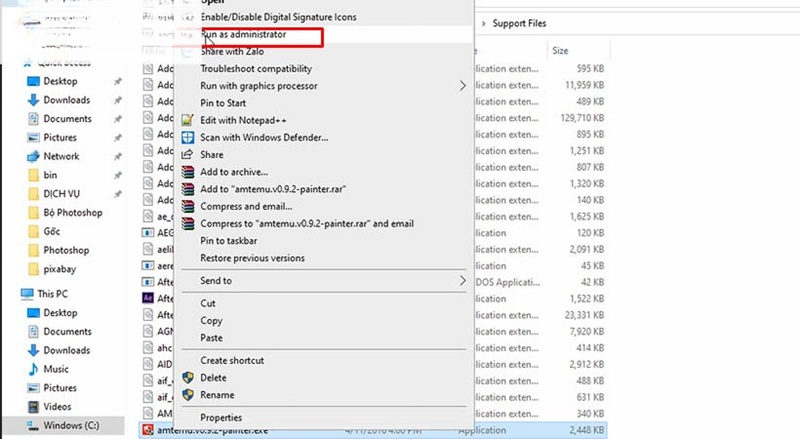Click the shield icon beside Rename
The width and height of the screenshot is (800, 439).
(188, 395)
